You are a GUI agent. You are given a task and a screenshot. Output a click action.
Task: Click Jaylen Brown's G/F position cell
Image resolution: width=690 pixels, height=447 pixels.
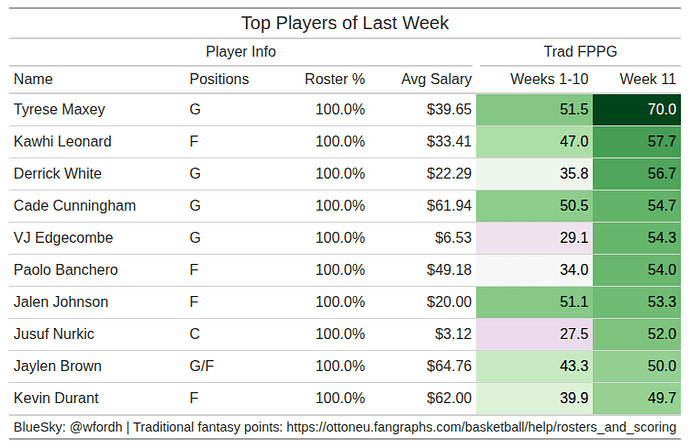coord(201,366)
